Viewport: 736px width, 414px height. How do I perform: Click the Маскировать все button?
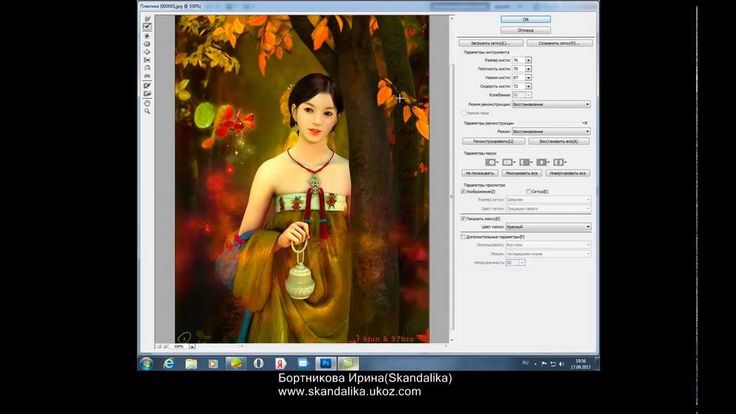coord(521,173)
